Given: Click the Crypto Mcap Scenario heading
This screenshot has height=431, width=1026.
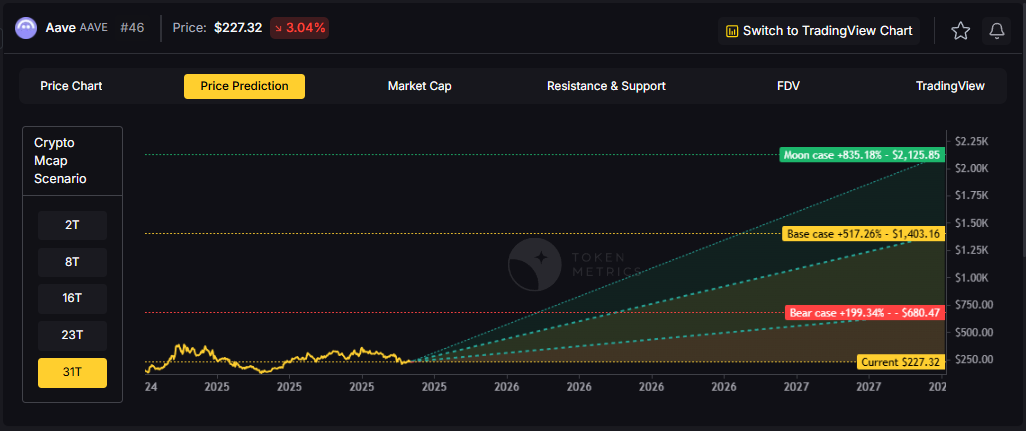Looking at the screenshot, I should click(60, 161).
